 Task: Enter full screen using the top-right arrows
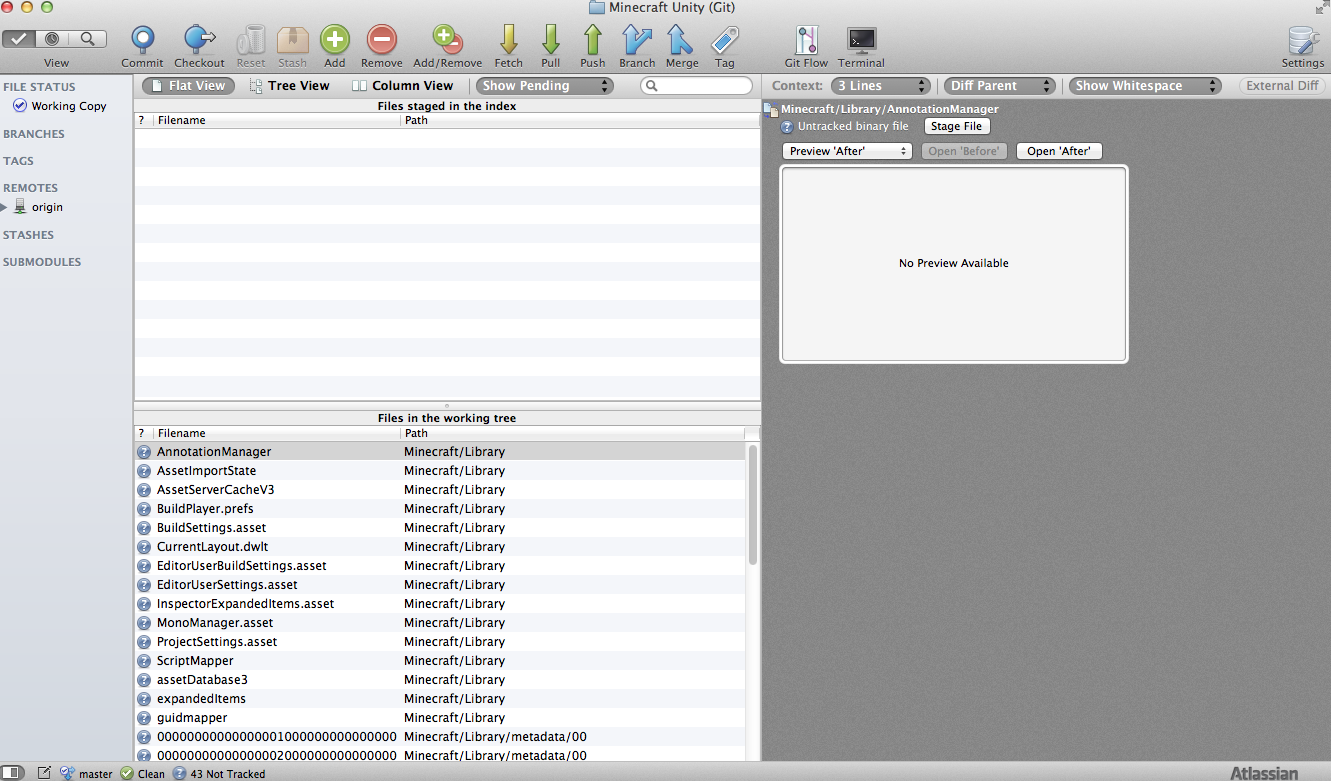[1322, 7]
